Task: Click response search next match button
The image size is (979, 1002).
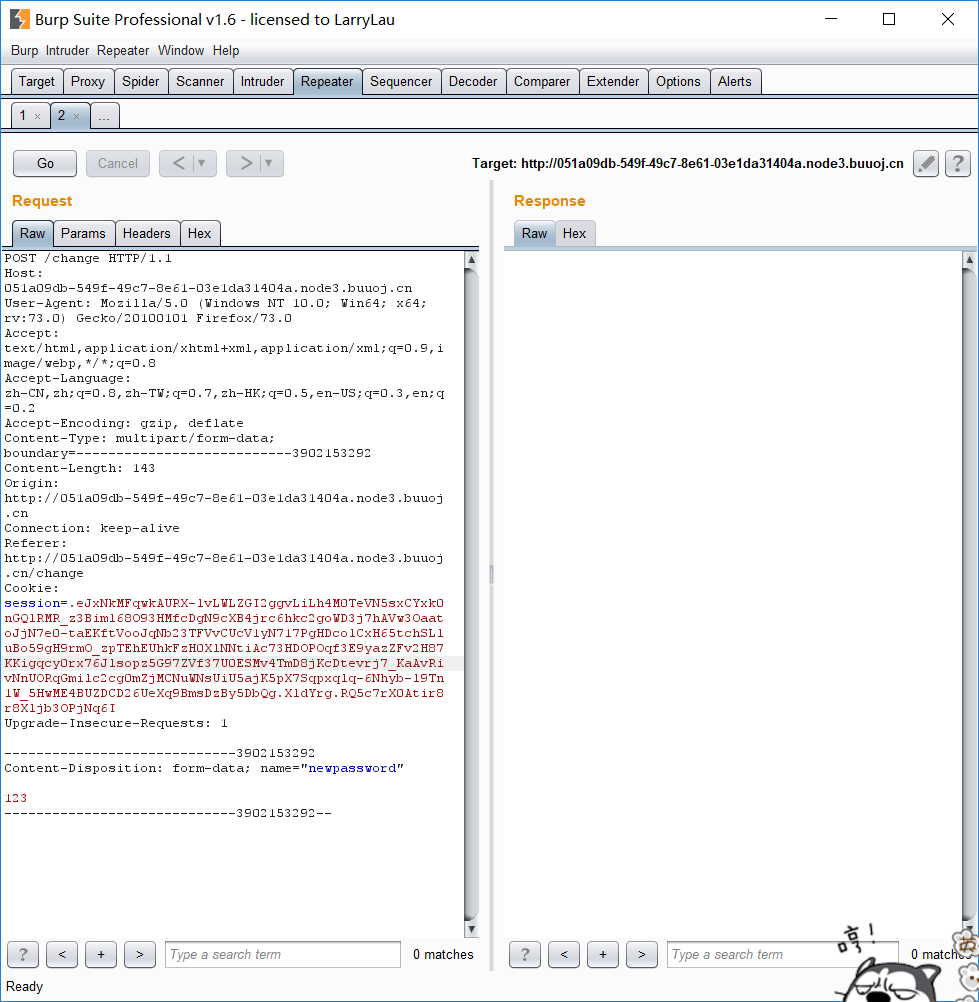Action: point(642,954)
